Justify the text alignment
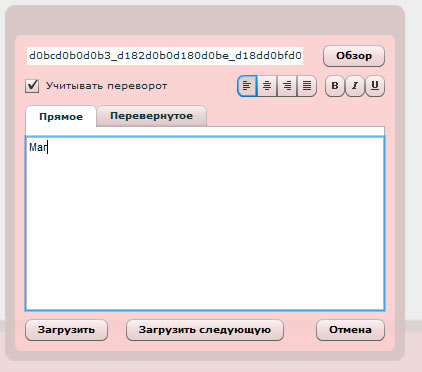The height and width of the screenshot is (372, 422). [307, 86]
